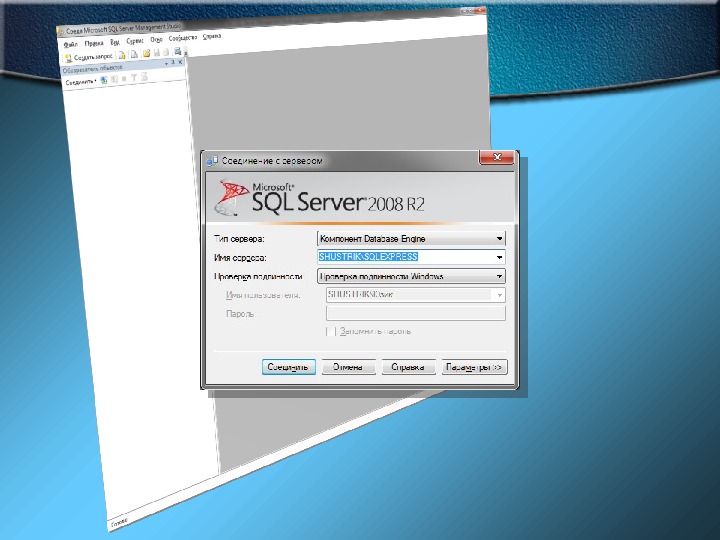The width and height of the screenshot is (720, 540).
Task: Click the stop square icon in Object Explorer
Action: pos(124,79)
